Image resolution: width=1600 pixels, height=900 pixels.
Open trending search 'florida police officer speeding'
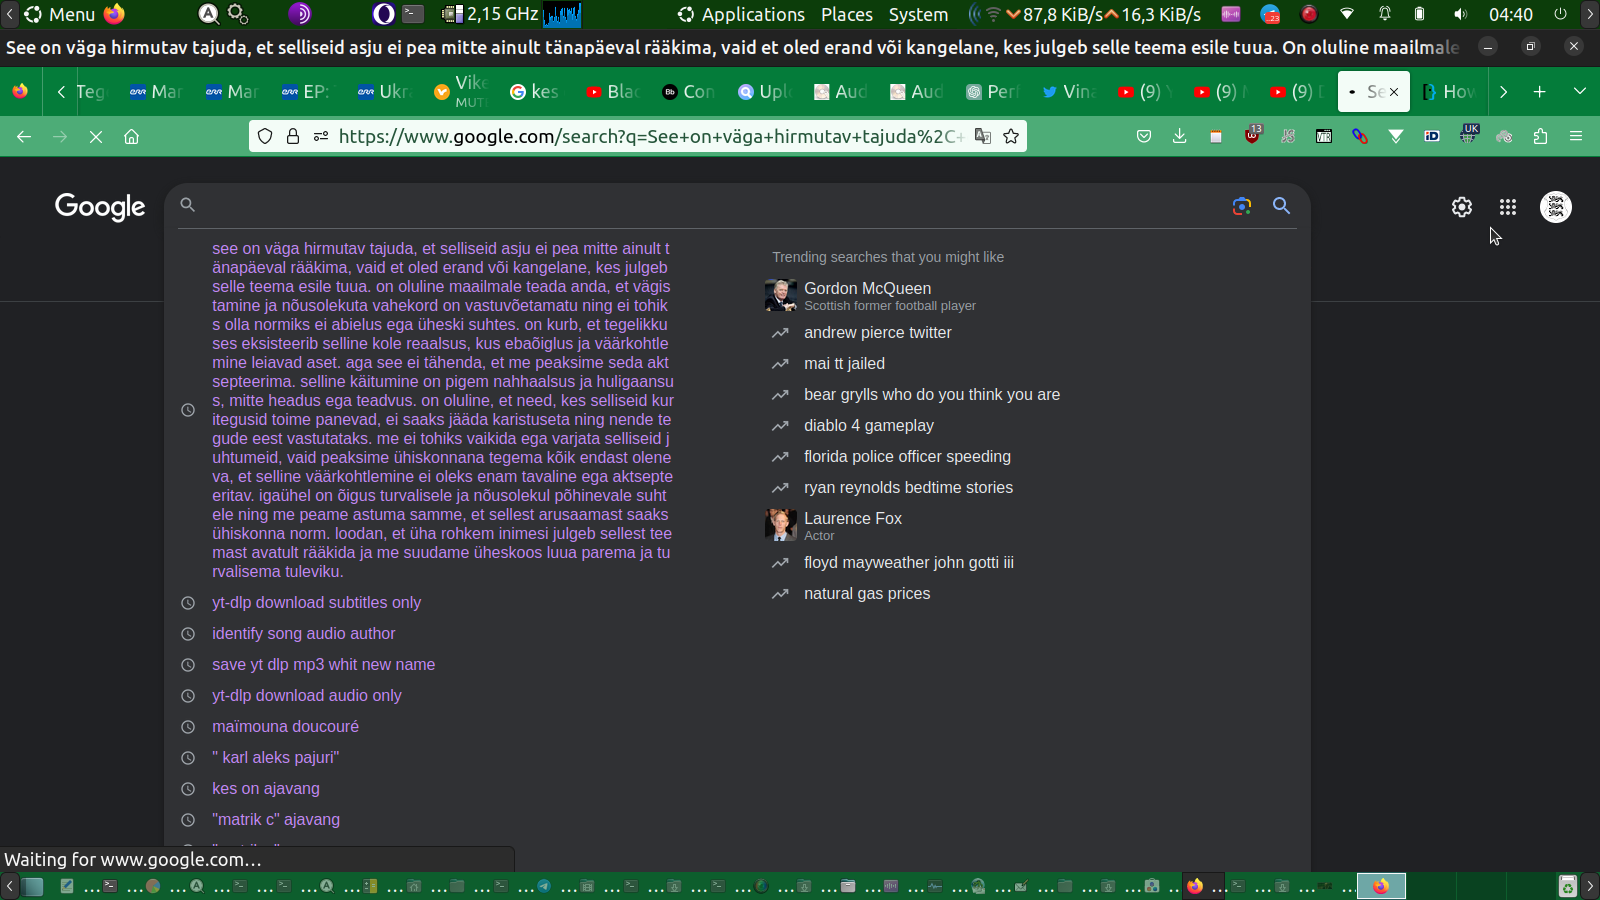tap(907, 457)
